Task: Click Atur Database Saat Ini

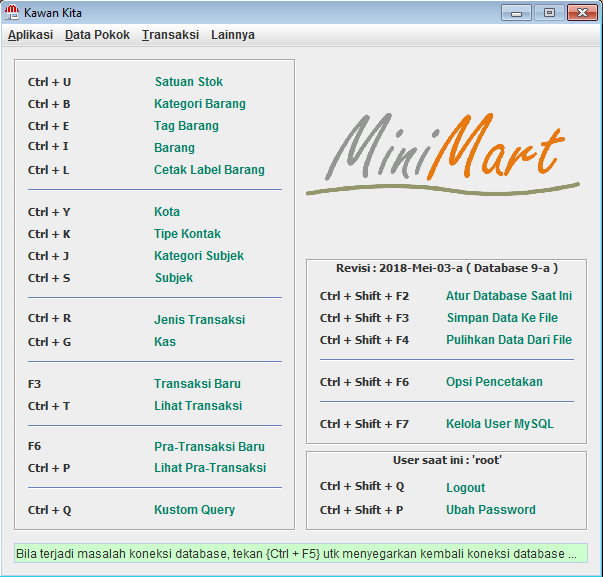Action: (509, 296)
